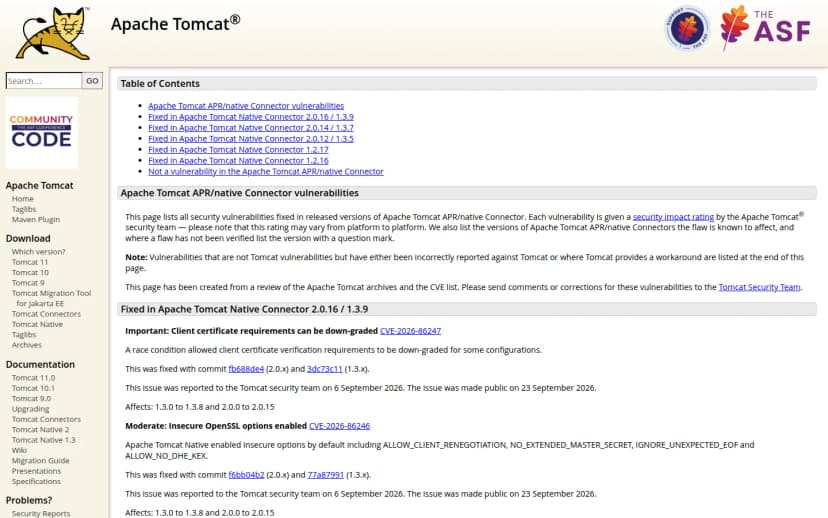Open commit f6bb04b2 link
This screenshot has height=518, width=828.
click(246, 475)
